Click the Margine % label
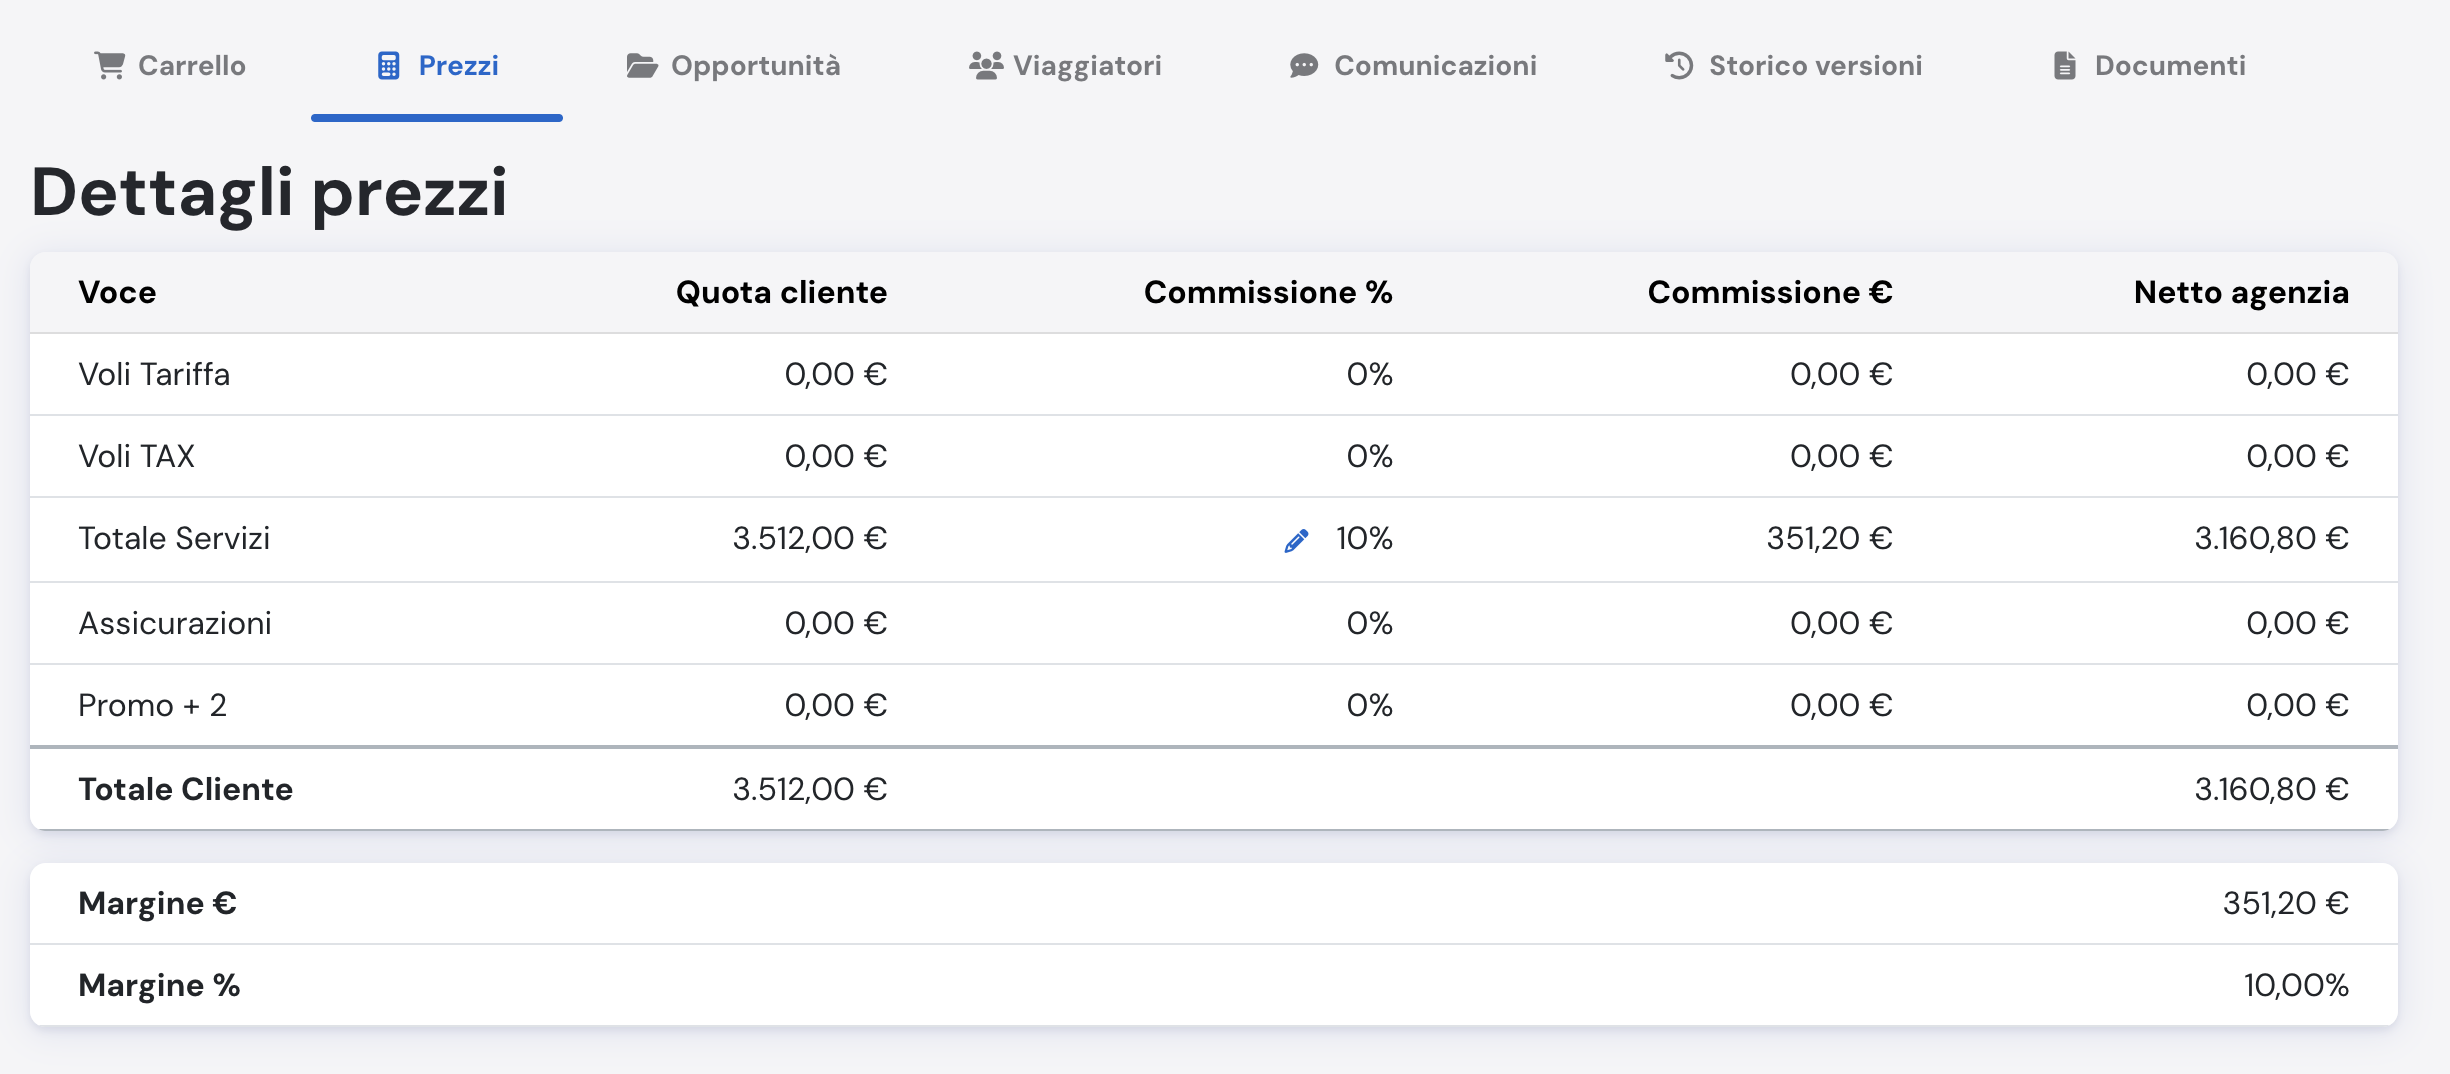Image resolution: width=2450 pixels, height=1074 pixels. pos(159,985)
